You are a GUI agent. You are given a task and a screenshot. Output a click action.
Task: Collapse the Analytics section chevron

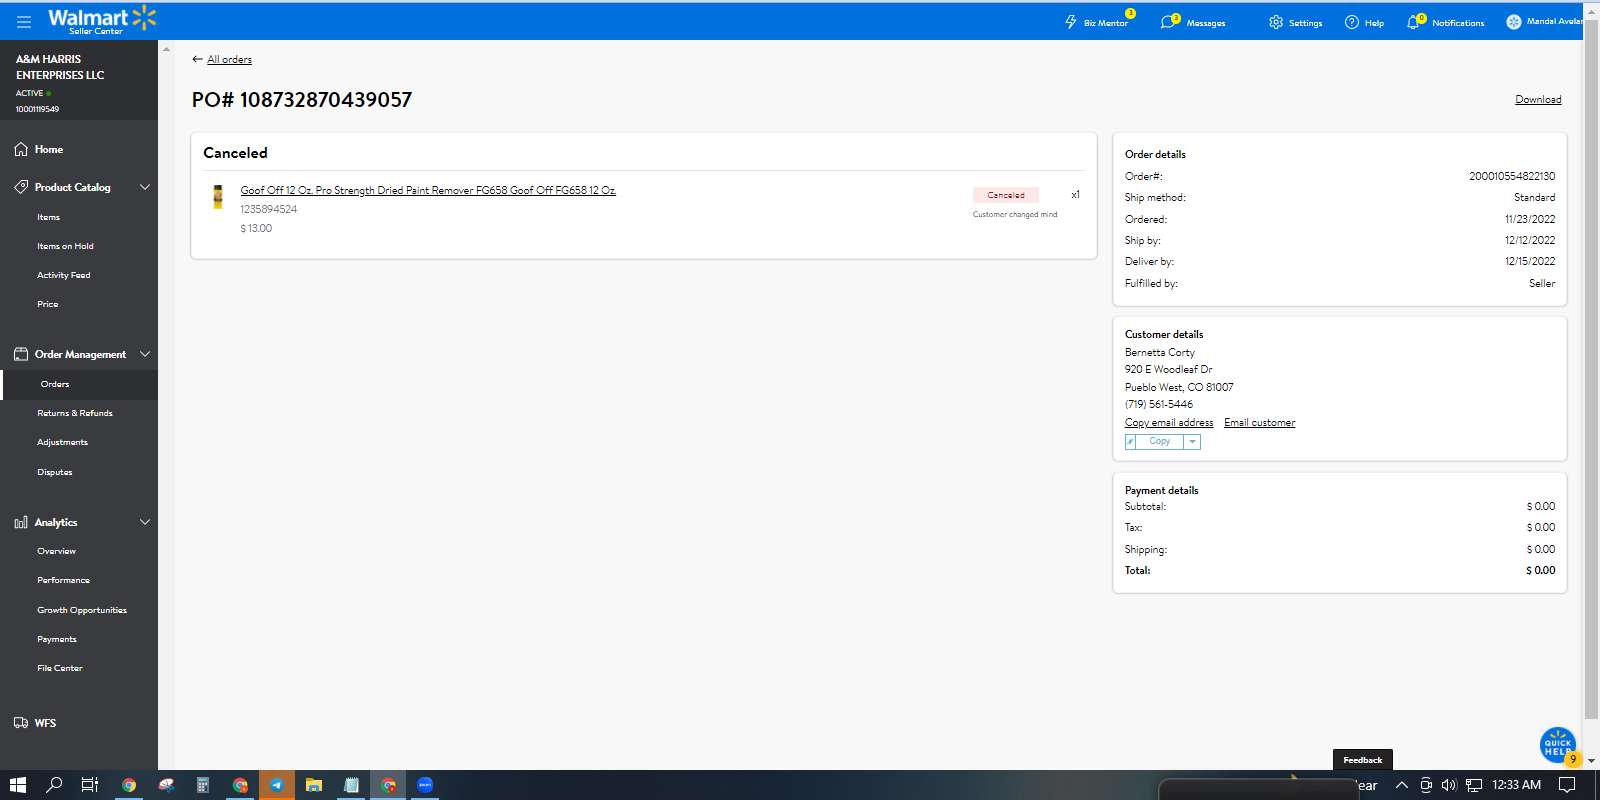[x=145, y=522]
